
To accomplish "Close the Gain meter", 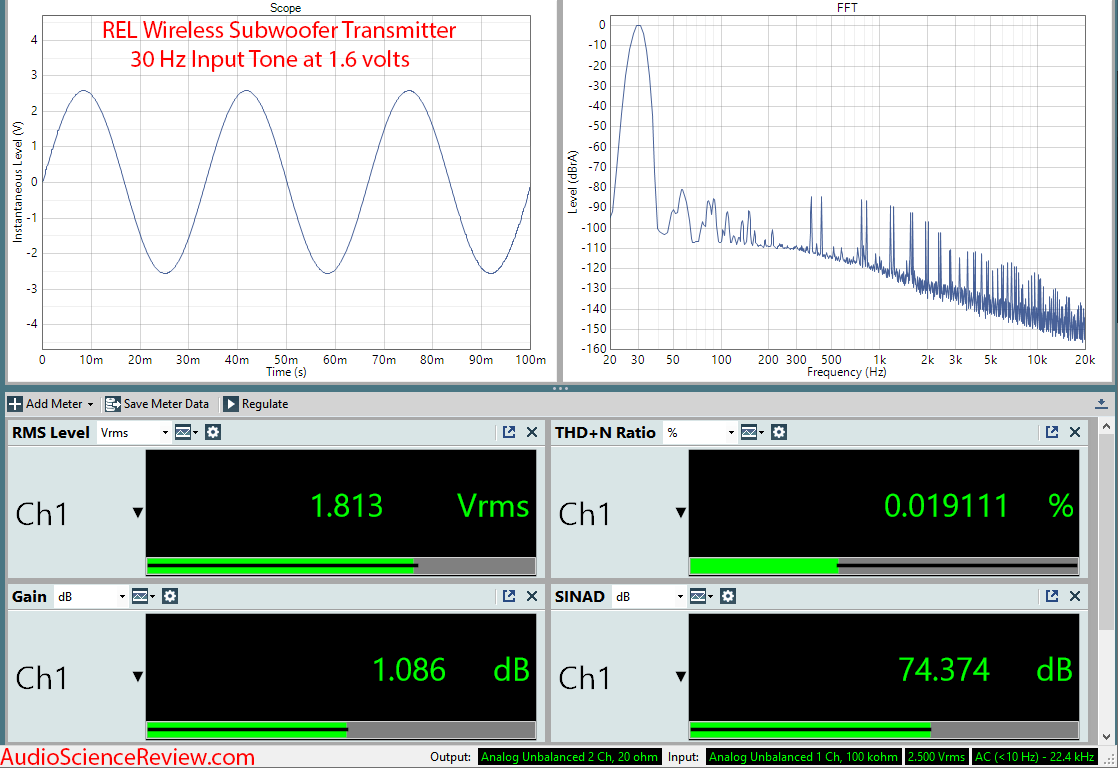I will tap(532, 596).
